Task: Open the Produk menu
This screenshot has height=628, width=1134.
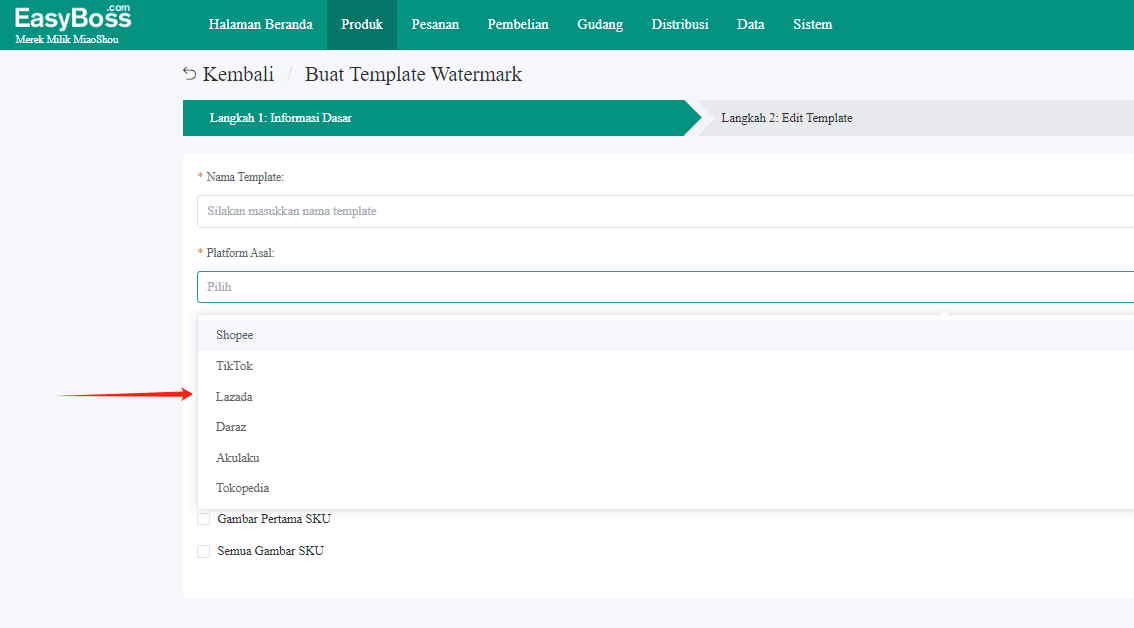Action: coord(362,25)
